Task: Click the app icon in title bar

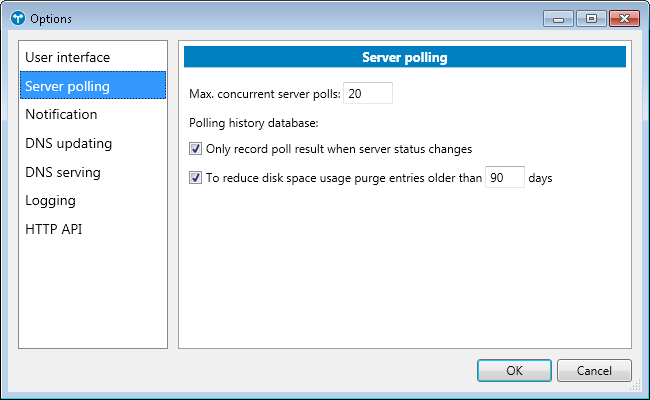Action: point(17,19)
